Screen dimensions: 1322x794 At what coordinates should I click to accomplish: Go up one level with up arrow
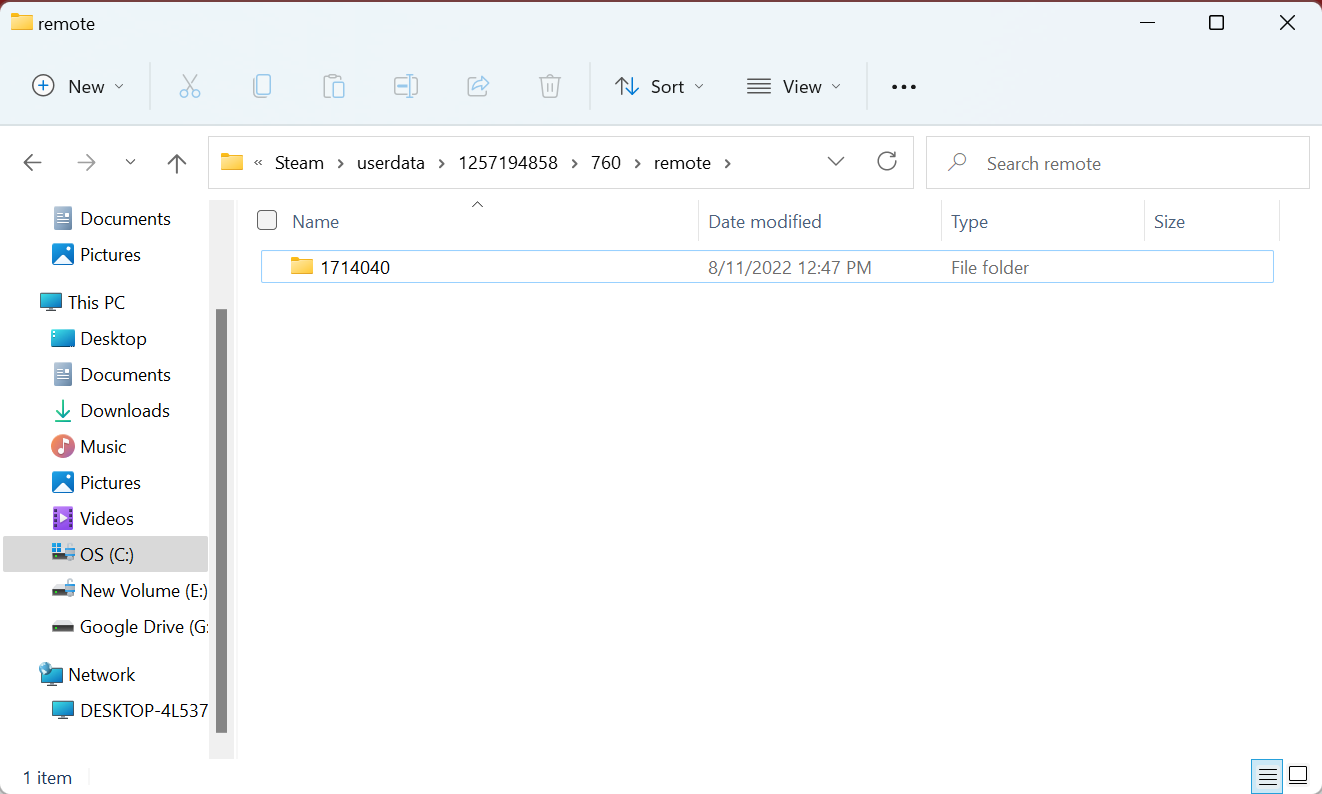(x=177, y=163)
